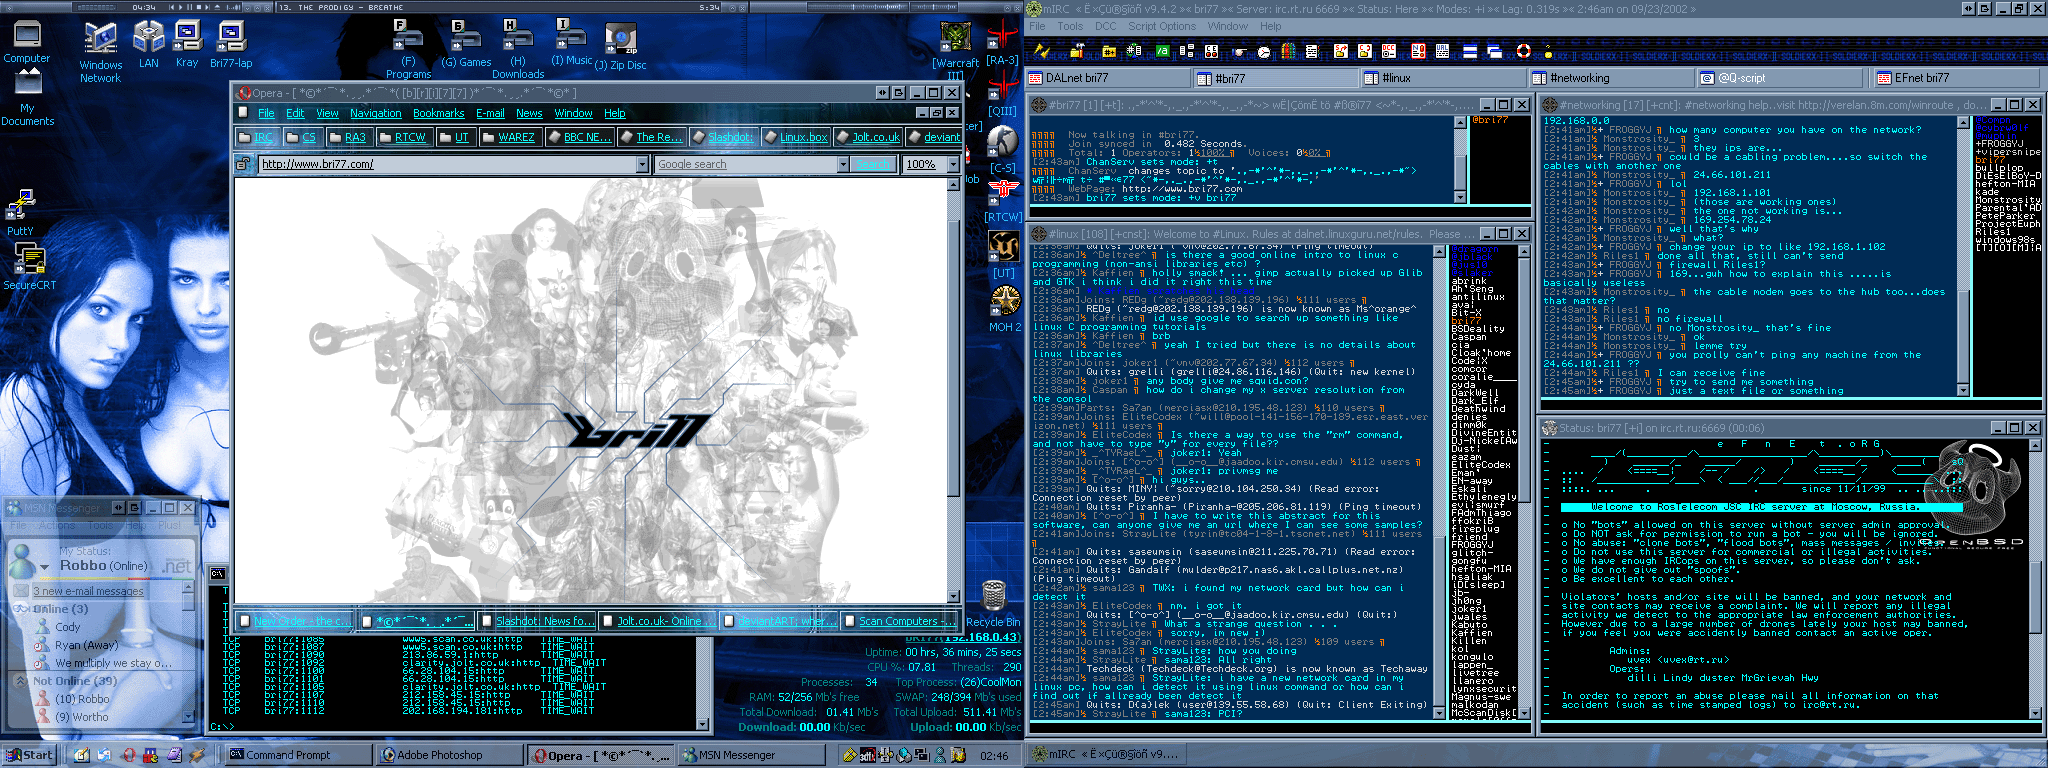
Task: Open the 100% zoom dropdown in Opera
Action: click(x=953, y=164)
